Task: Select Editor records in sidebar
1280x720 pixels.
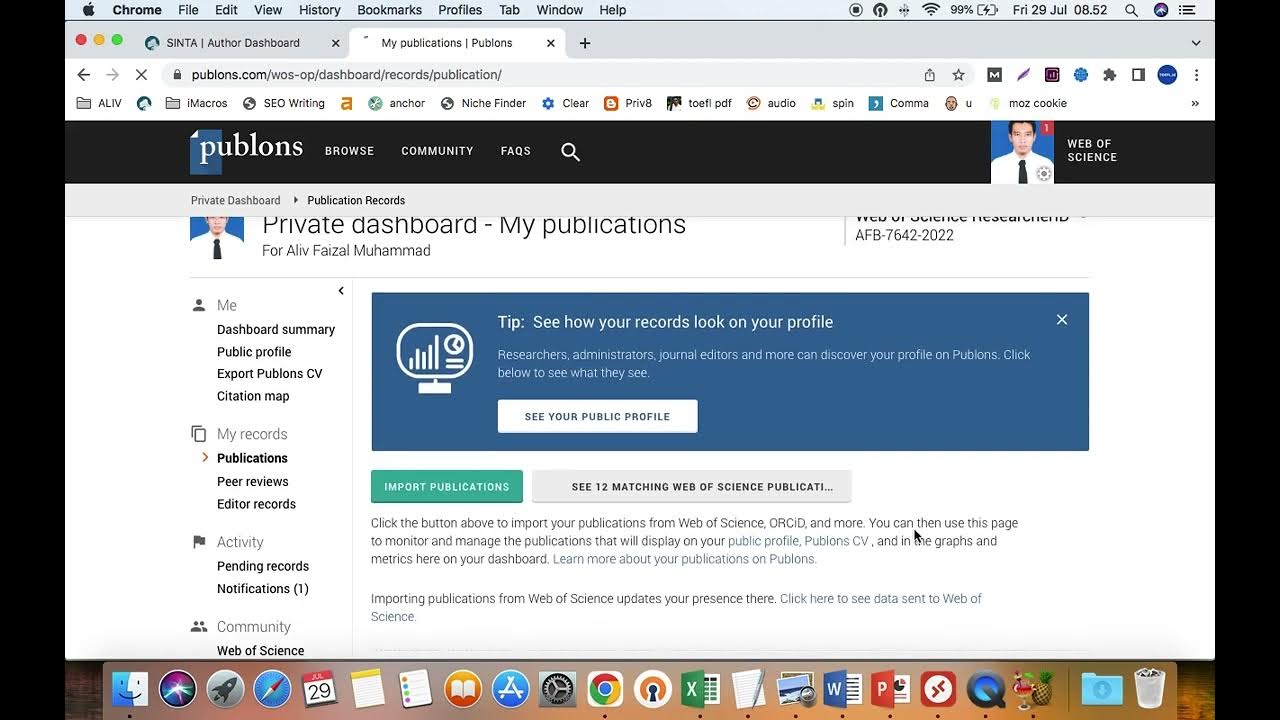Action: tap(256, 504)
